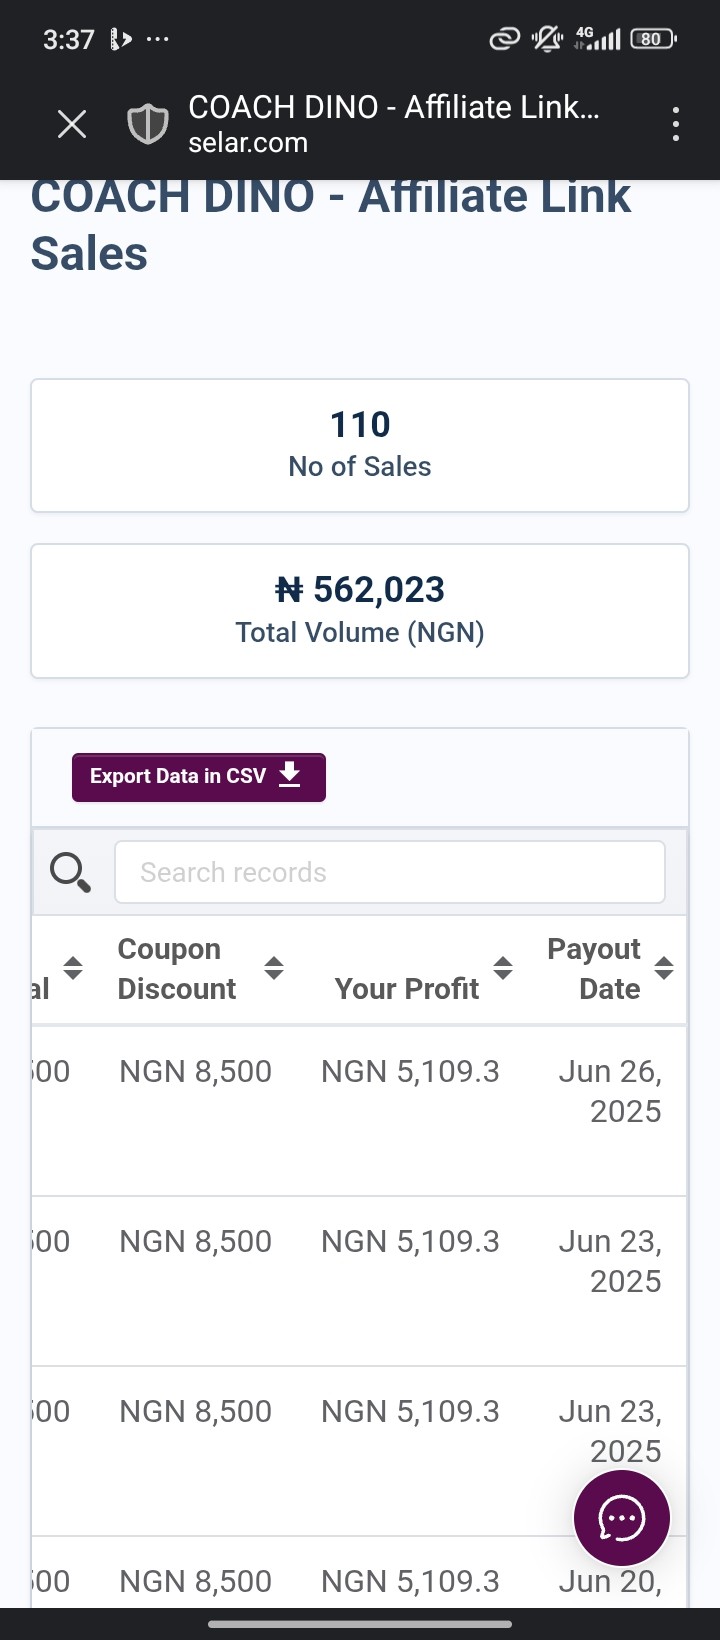Click the download arrow on Export button

[290, 775]
